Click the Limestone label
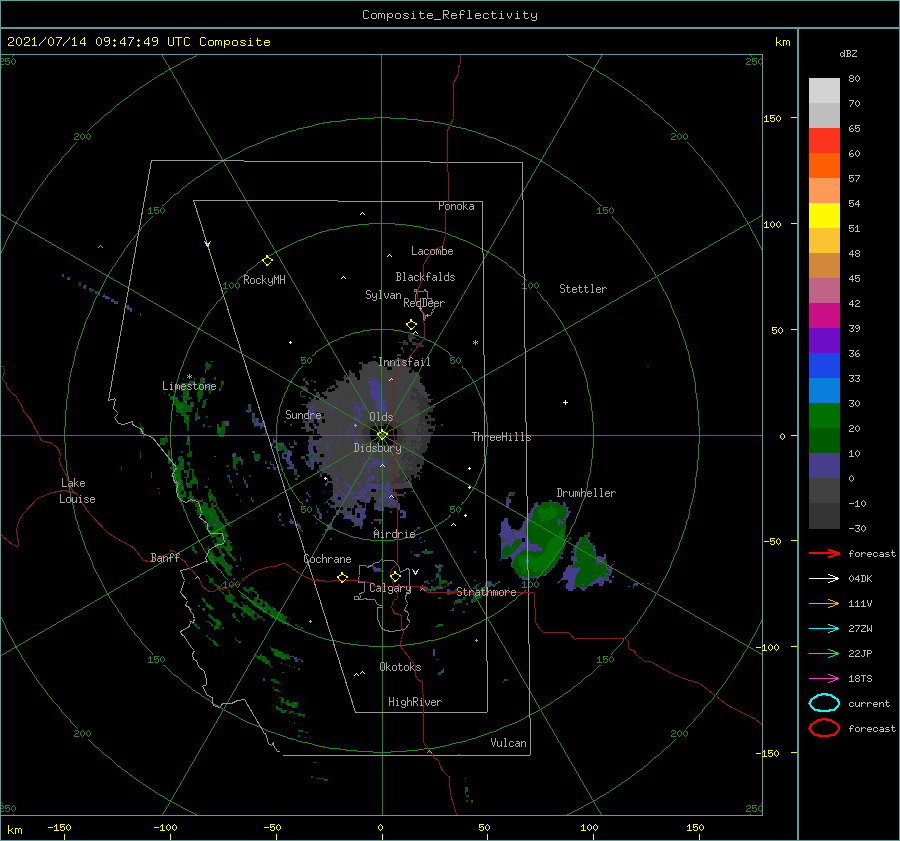900x841 pixels. point(189,386)
